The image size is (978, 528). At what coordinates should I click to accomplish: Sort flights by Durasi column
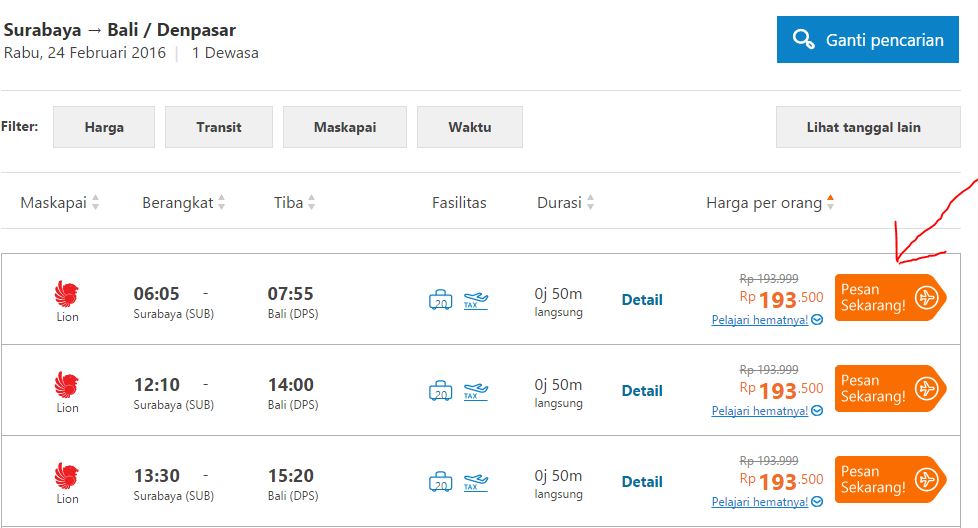(566, 203)
